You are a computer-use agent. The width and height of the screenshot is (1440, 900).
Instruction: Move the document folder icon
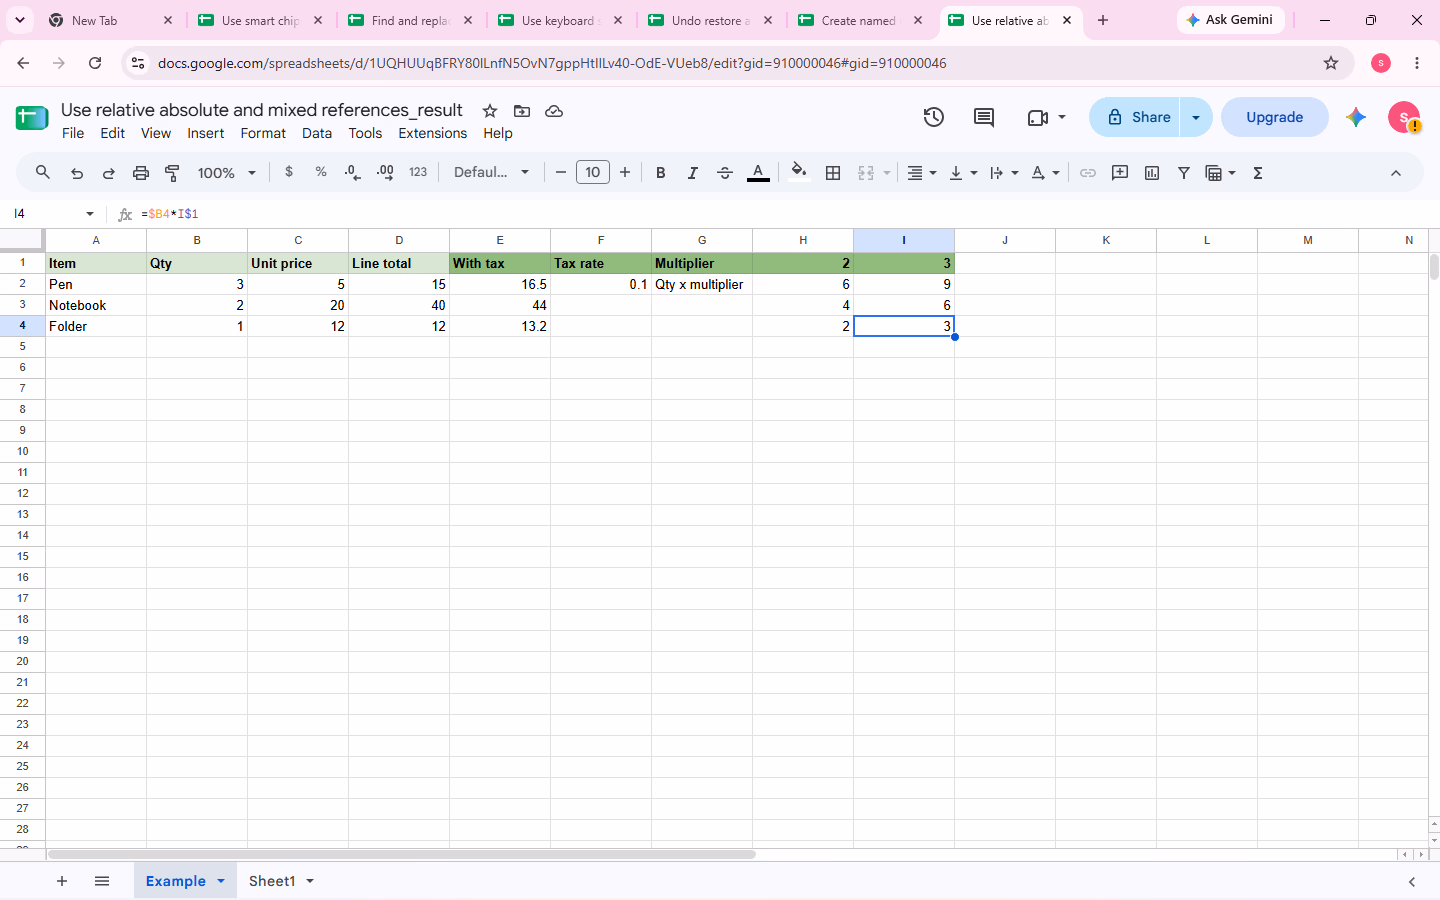pyautogui.click(x=522, y=111)
